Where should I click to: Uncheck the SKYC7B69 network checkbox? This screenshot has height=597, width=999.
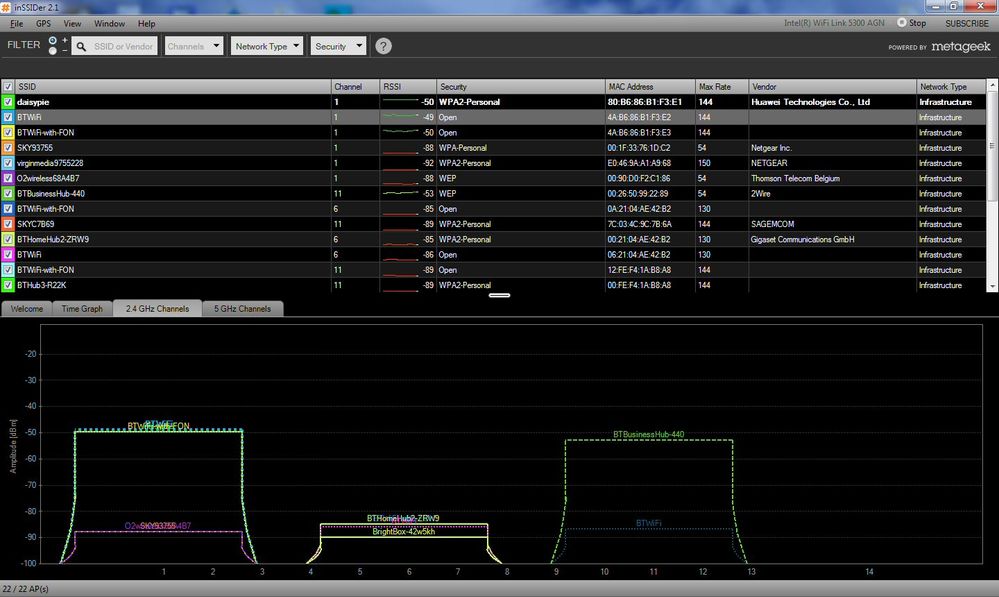pos(8,224)
